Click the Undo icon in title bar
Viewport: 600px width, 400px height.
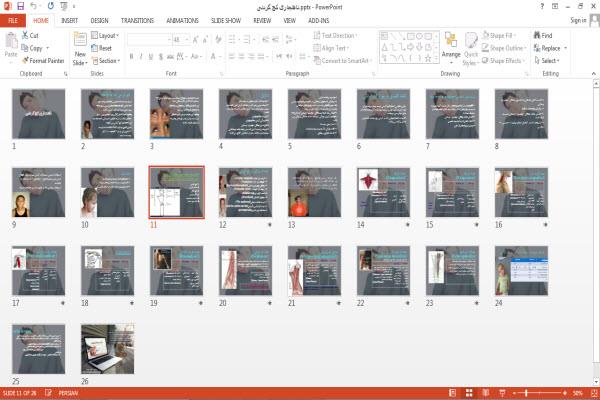tap(33, 6)
